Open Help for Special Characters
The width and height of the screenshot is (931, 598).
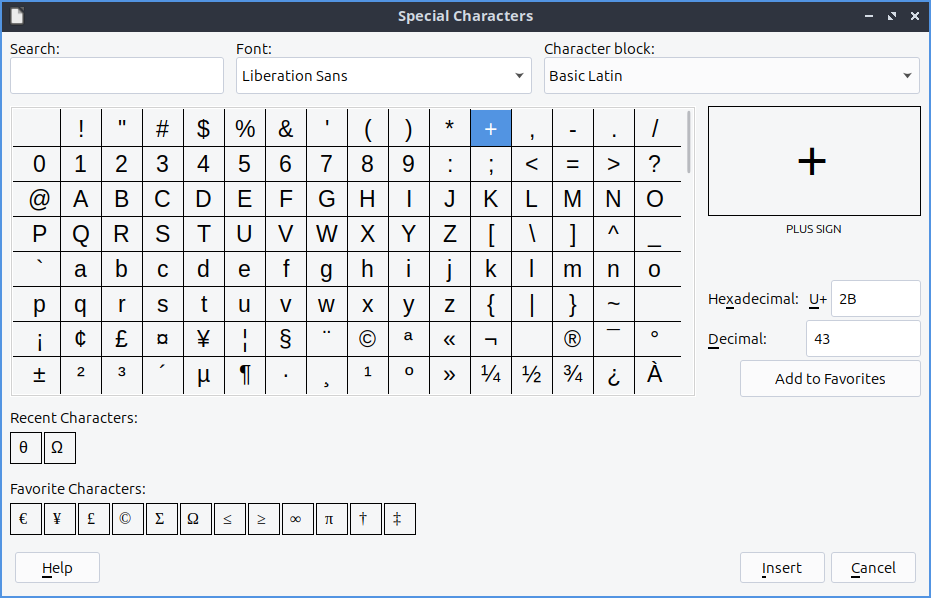click(57, 567)
